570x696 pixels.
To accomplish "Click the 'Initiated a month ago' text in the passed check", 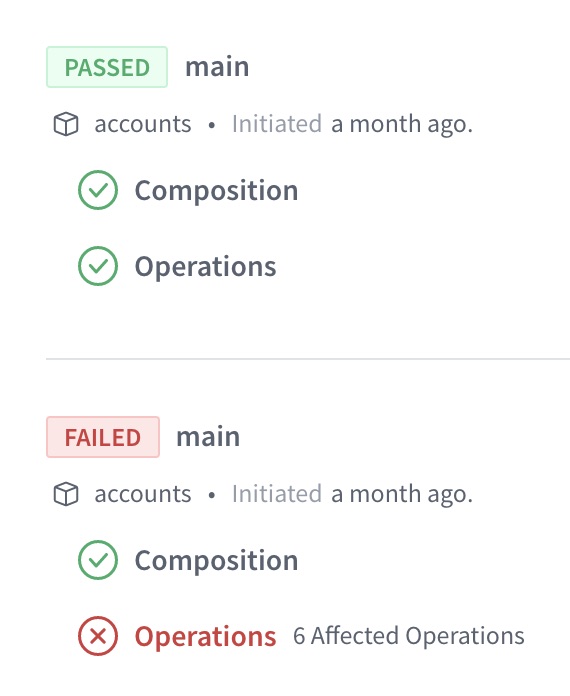I will (352, 124).
